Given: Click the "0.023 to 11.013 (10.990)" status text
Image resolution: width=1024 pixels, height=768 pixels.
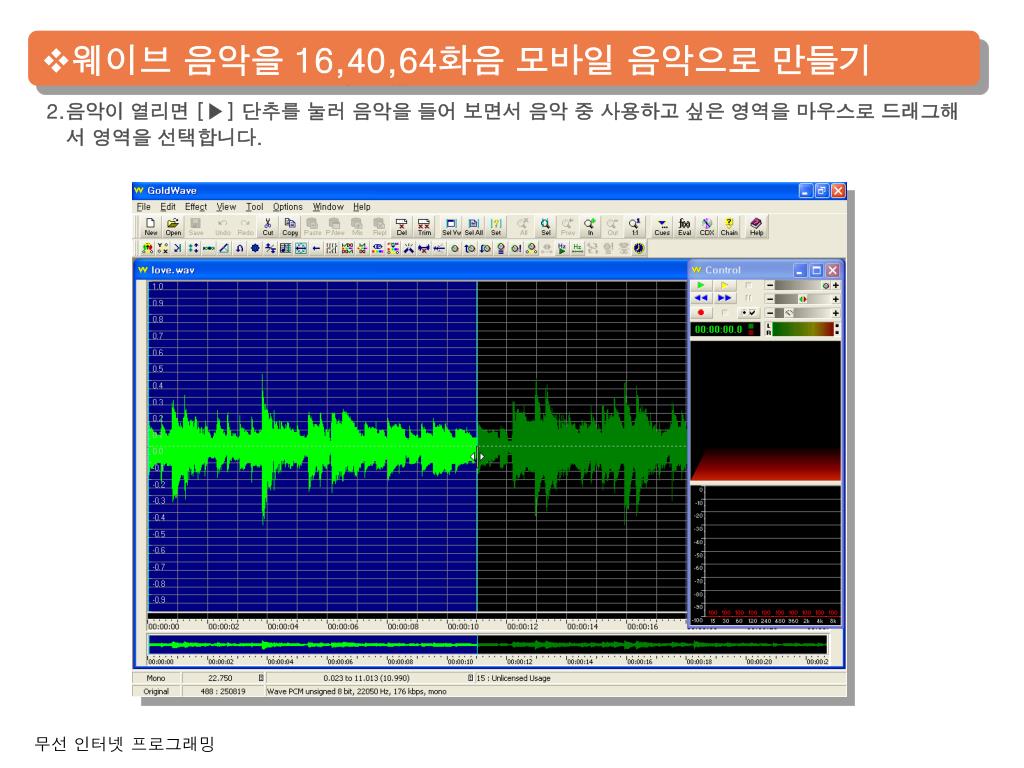Looking at the screenshot, I should point(366,678).
